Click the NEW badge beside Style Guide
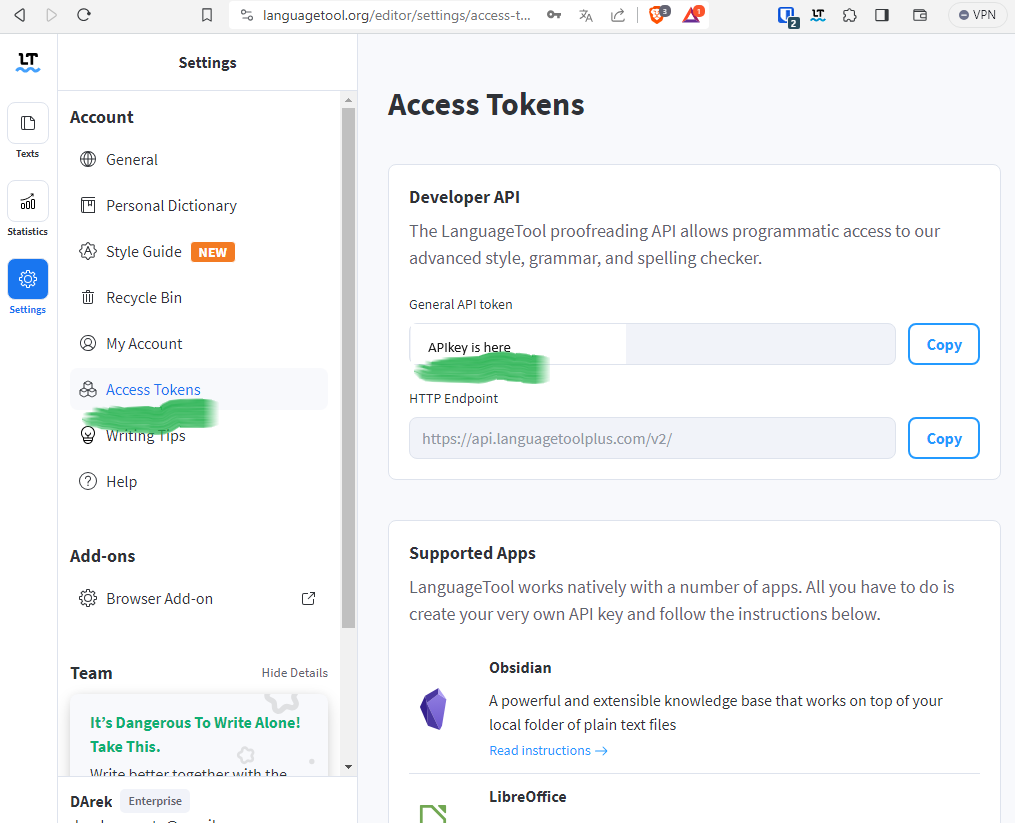 [x=213, y=252]
